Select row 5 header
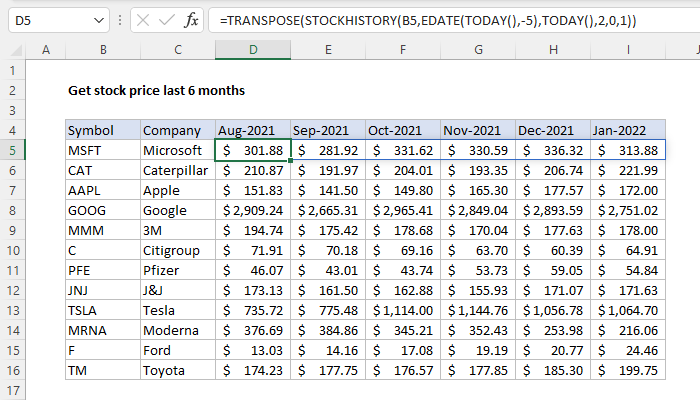This screenshot has height=400, width=700. coord(12,150)
